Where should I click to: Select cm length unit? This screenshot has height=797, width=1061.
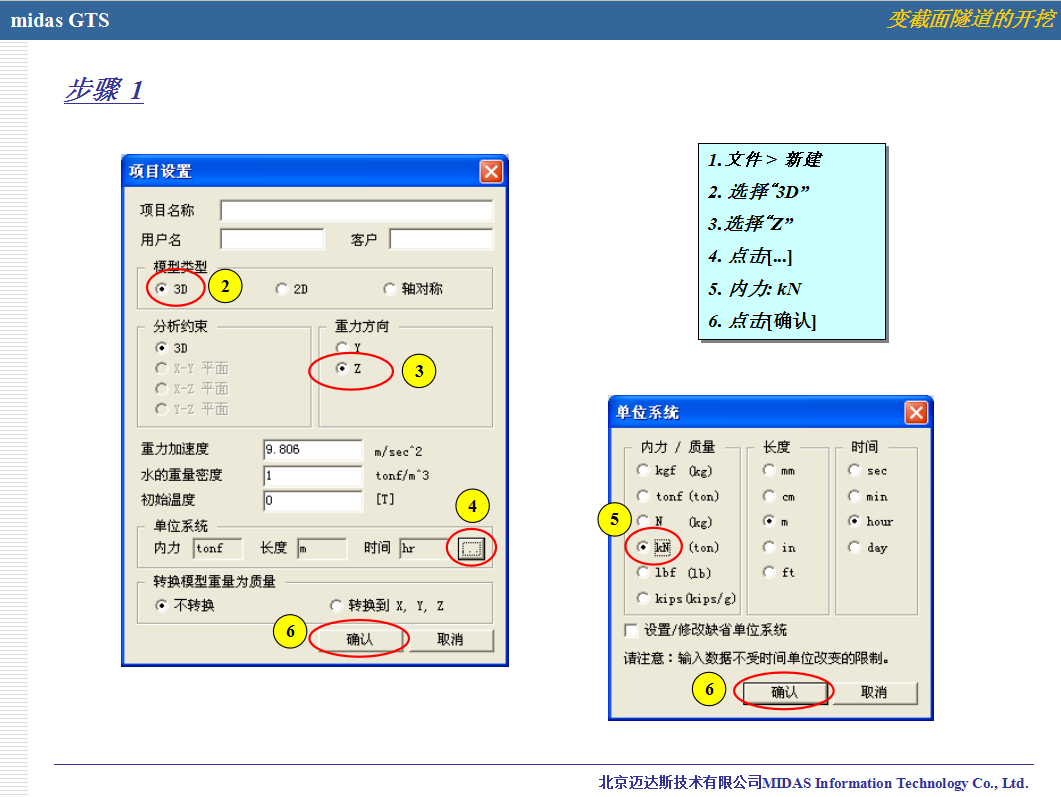769,496
